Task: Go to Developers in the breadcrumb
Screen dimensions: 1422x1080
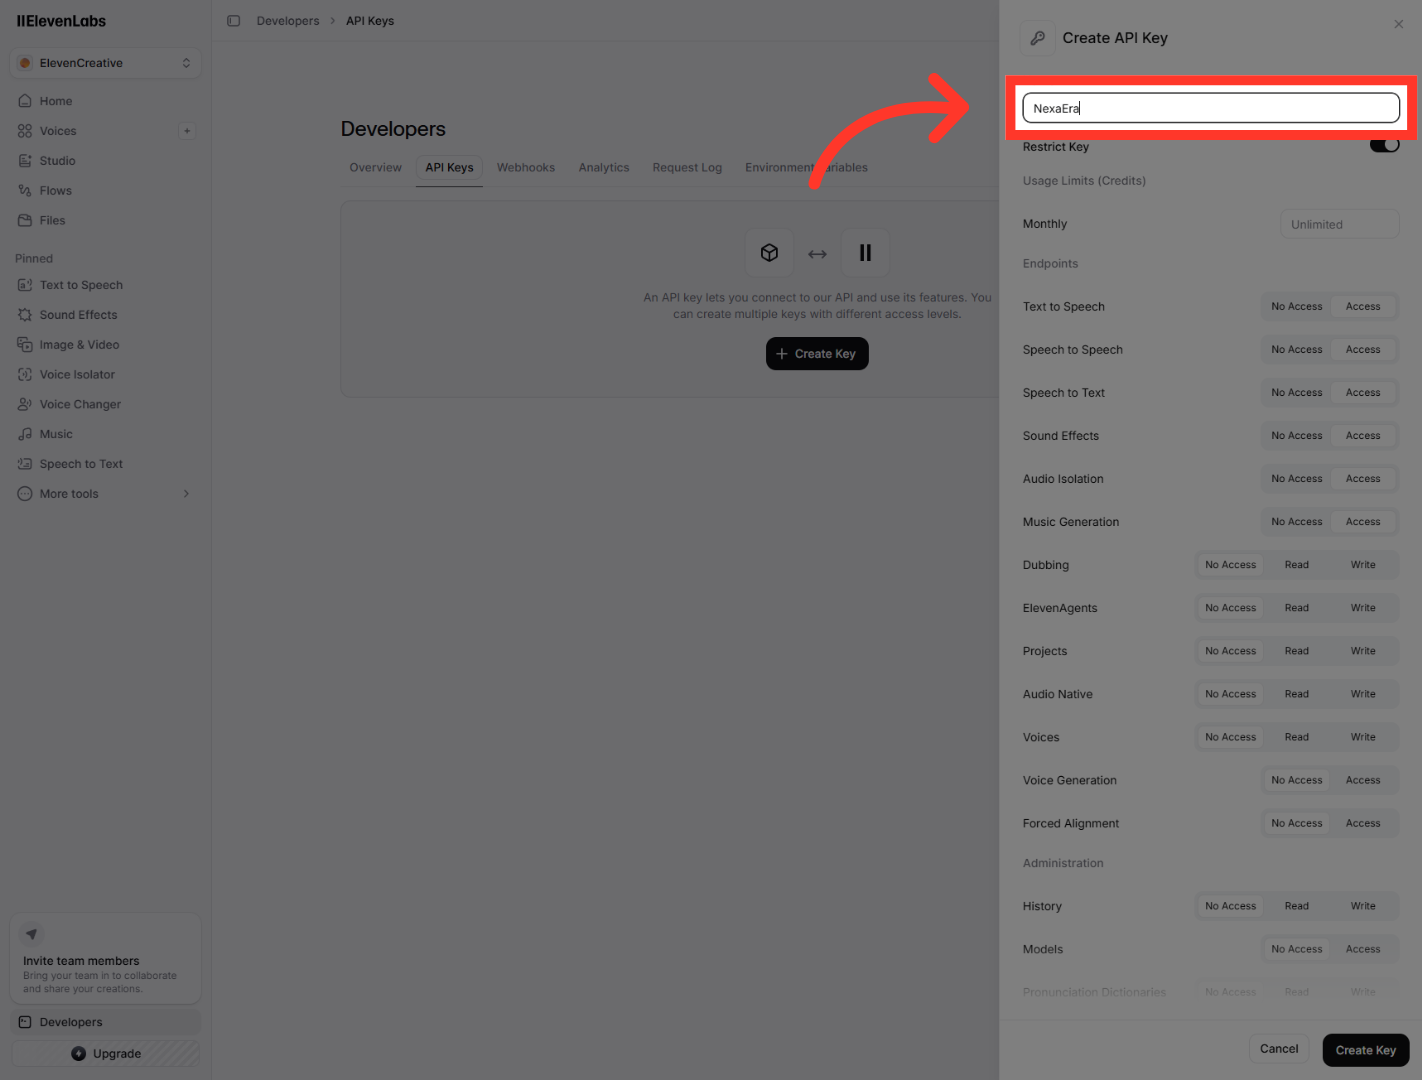Action: (288, 21)
